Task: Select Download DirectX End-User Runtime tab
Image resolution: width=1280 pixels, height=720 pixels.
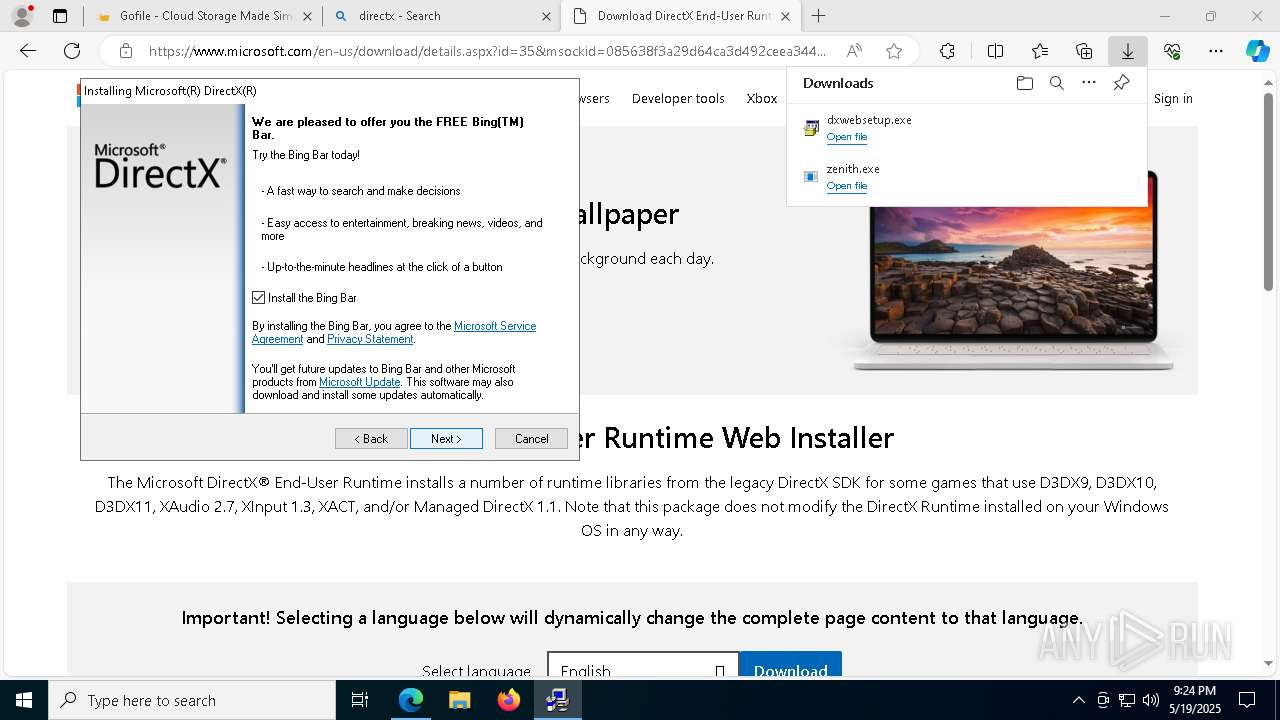Action: [x=680, y=16]
